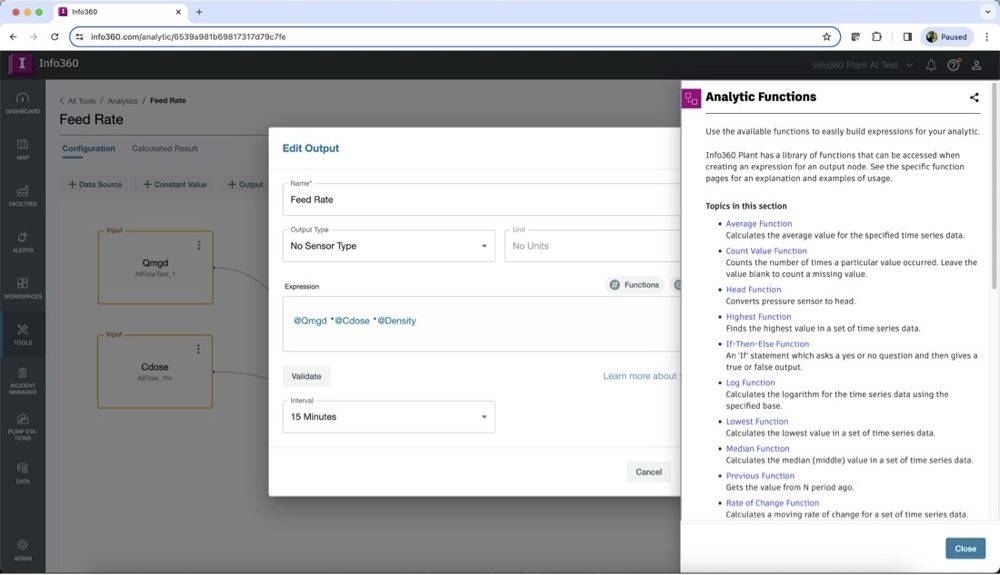The width and height of the screenshot is (1000, 575).
Task: Add a Constant Value node
Action: click(x=175, y=184)
